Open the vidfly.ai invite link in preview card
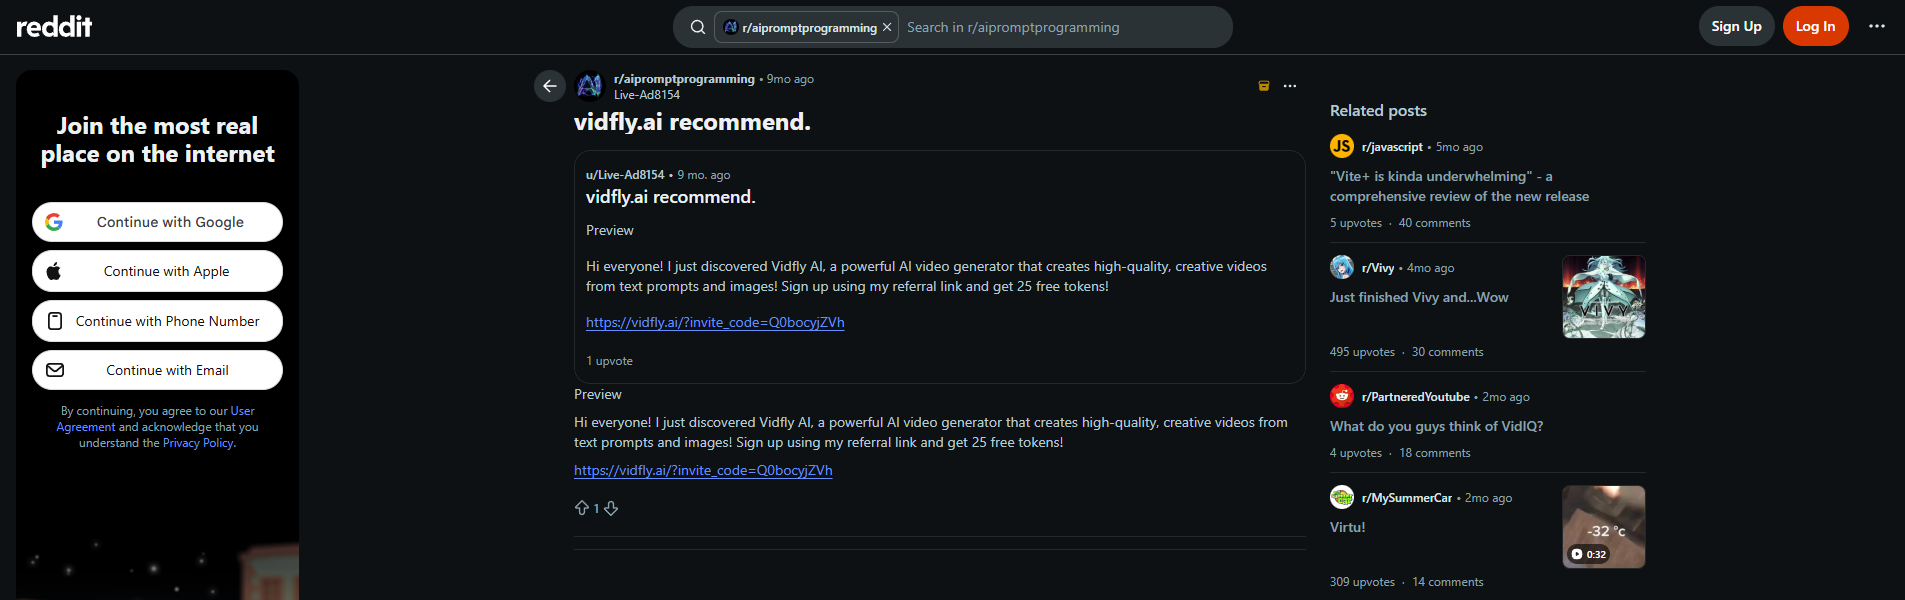This screenshot has height=600, width=1905. click(x=715, y=322)
